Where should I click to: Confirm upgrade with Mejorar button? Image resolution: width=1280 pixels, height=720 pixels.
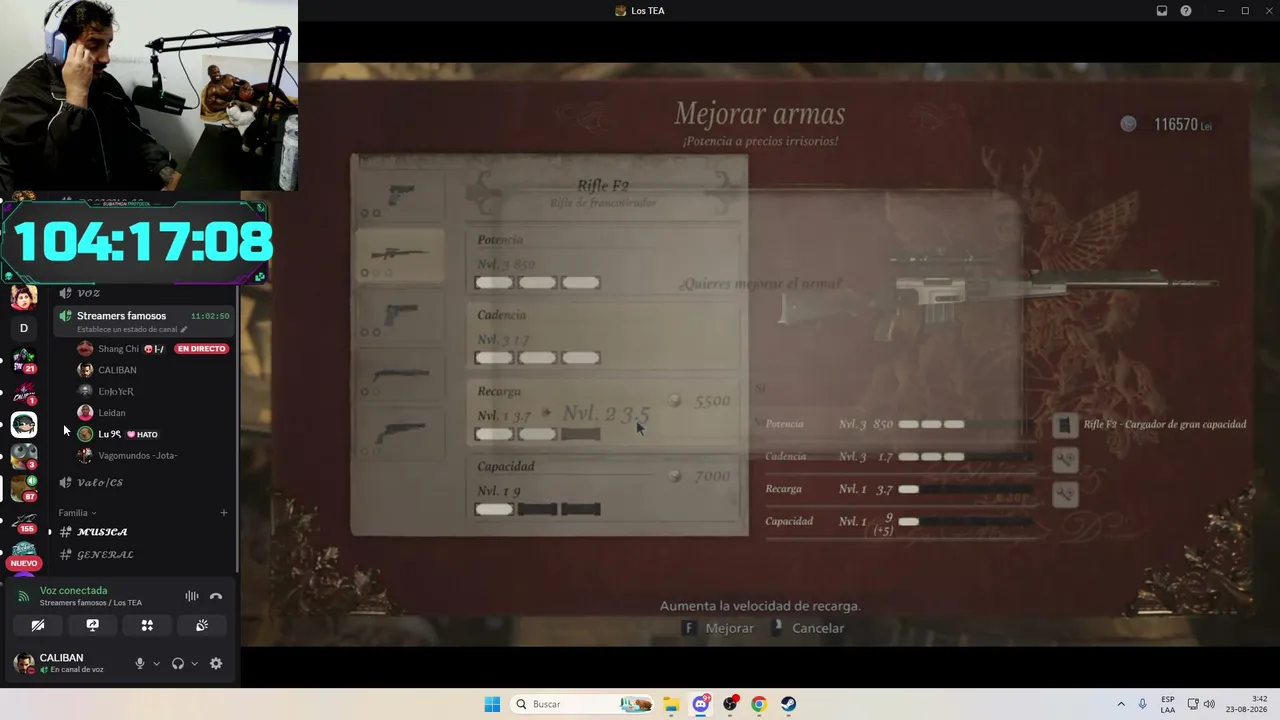tap(719, 628)
